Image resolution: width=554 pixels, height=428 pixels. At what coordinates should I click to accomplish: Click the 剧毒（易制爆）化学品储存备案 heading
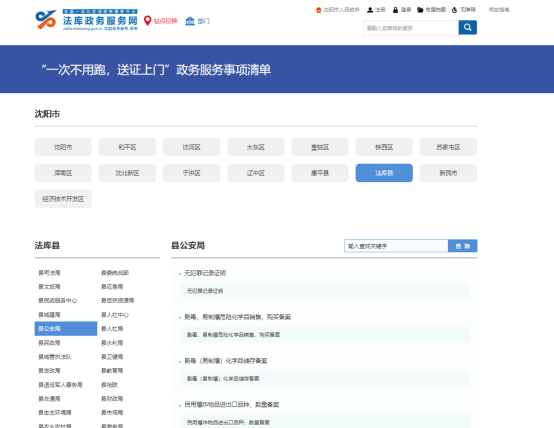coord(226,361)
